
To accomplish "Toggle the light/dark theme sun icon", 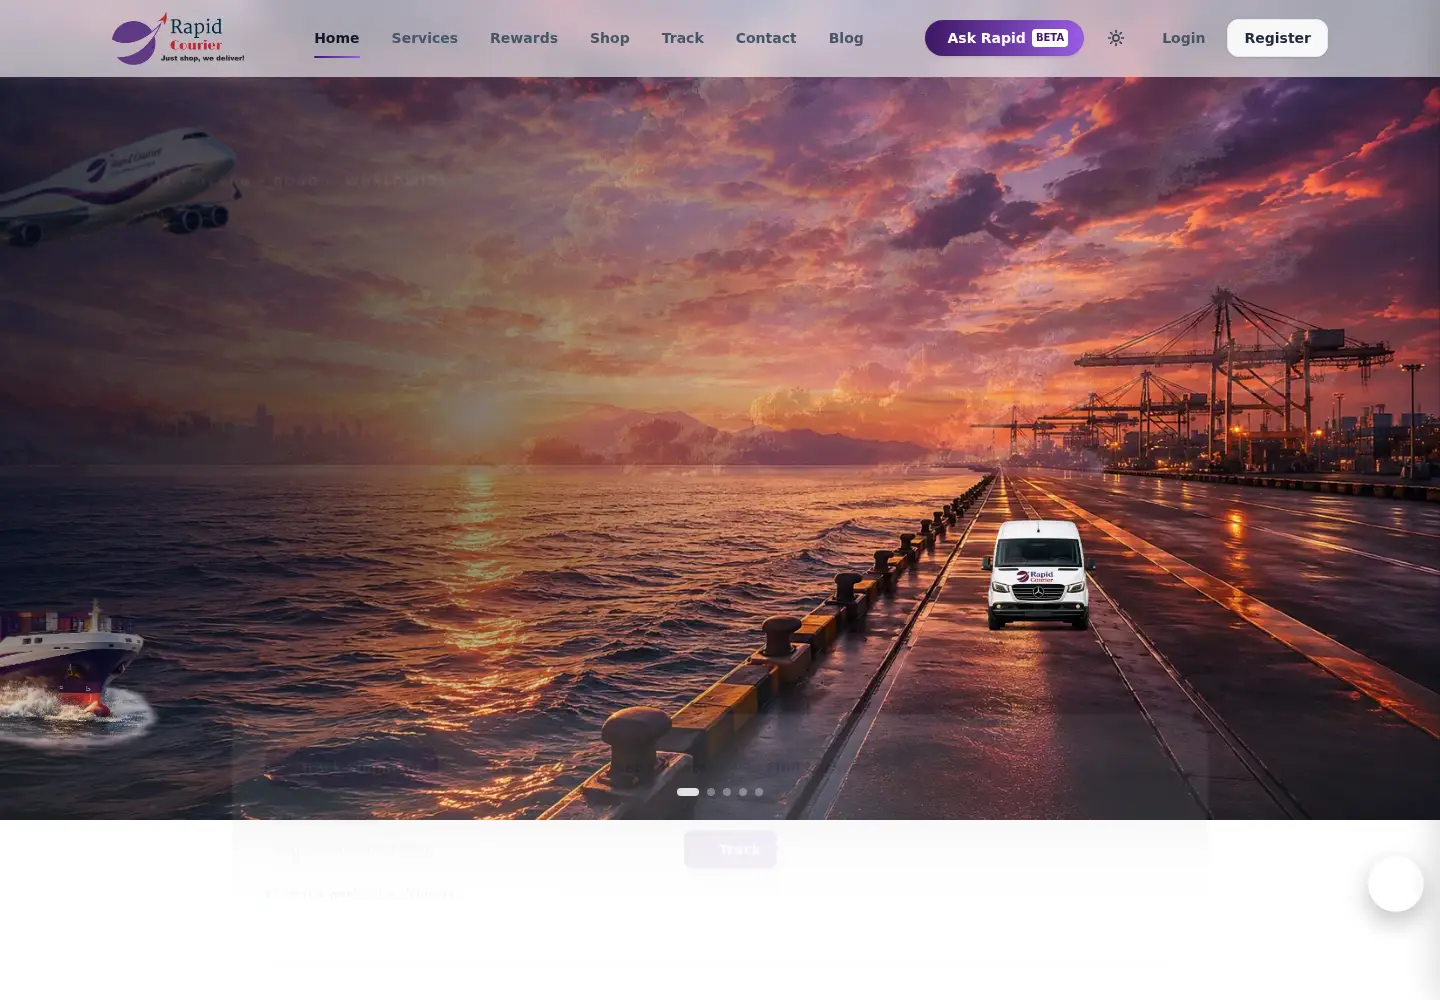I will point(1116,38).
